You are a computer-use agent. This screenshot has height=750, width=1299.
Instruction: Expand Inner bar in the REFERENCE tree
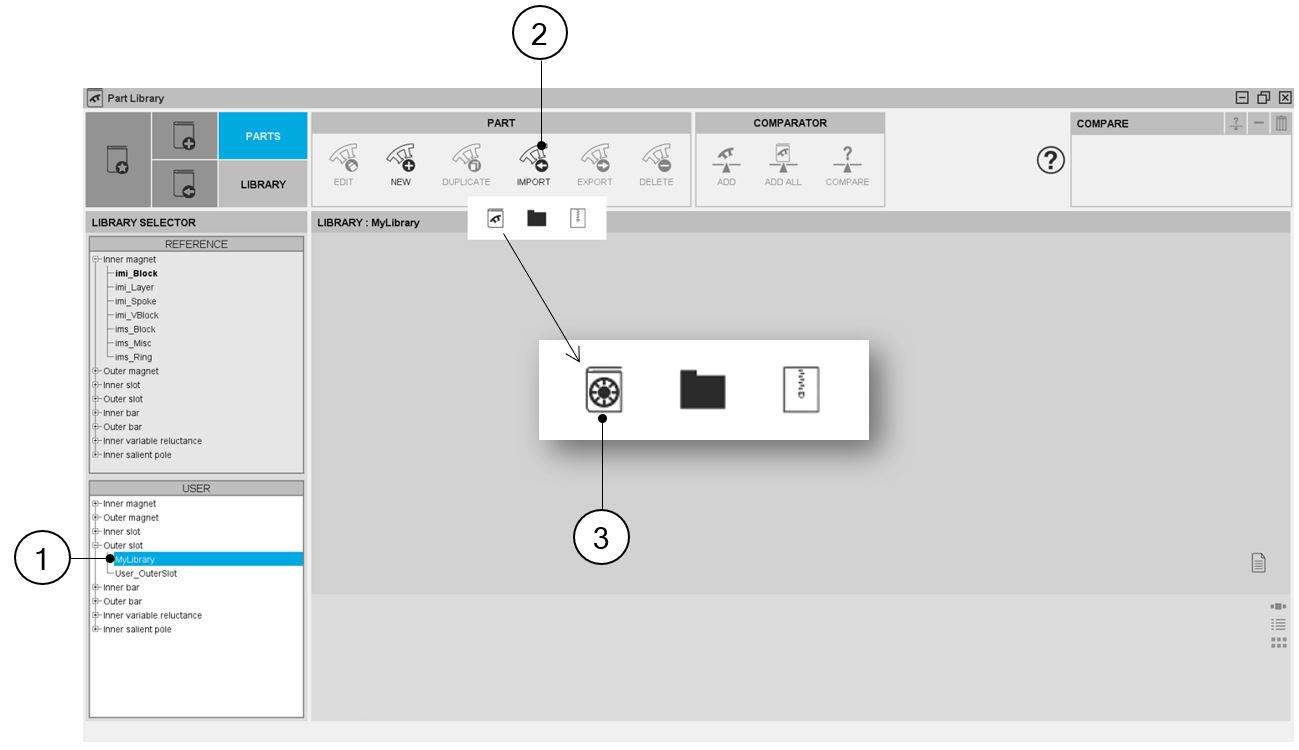pos(96,413)
